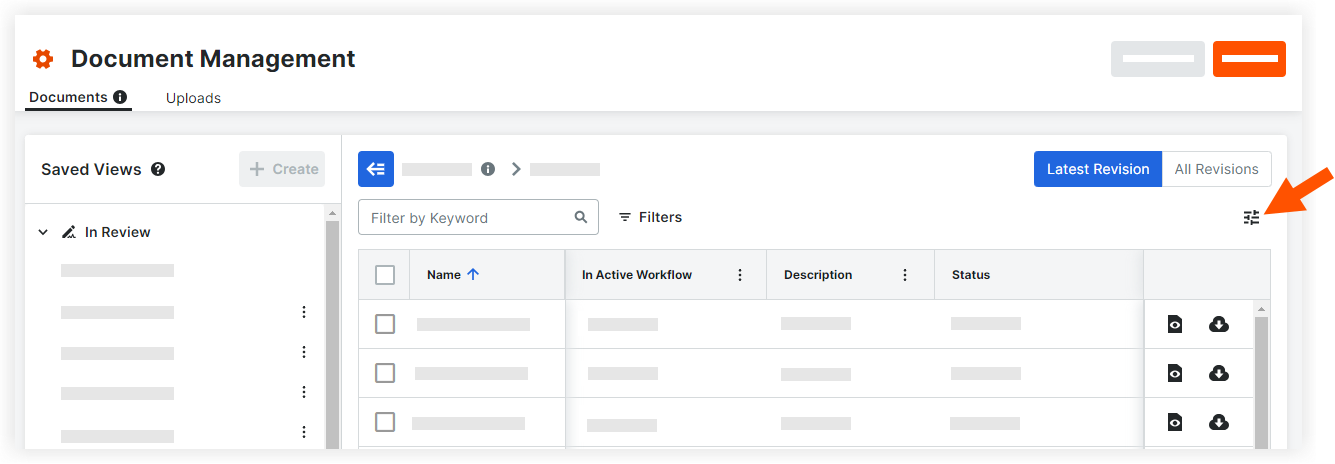Screen dimensions: 1335x464
Task: Check the first document row checkbox
Action: (385, 324)
